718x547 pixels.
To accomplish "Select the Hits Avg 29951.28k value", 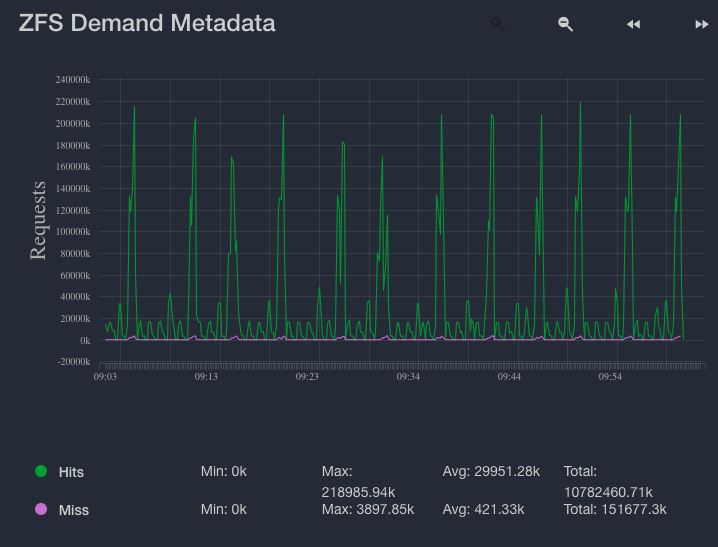I will pyautogui.click(x=491, y=471).
